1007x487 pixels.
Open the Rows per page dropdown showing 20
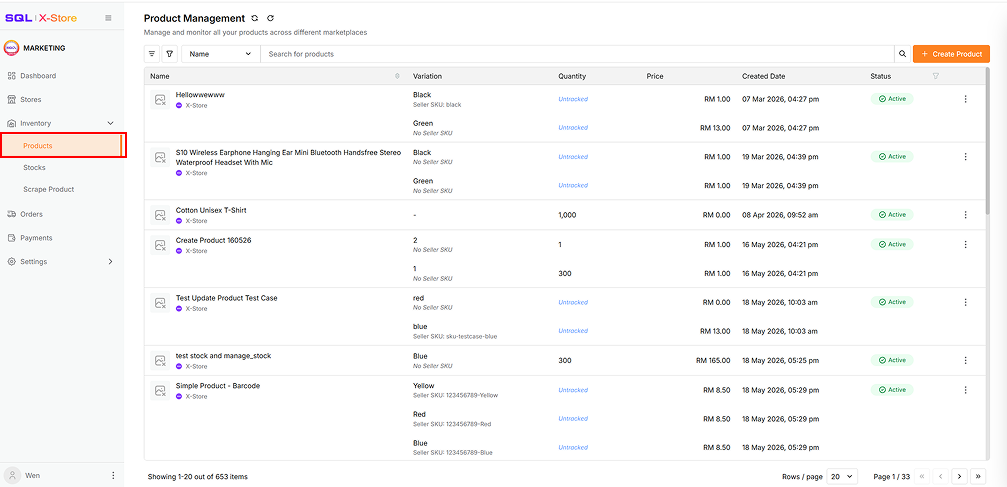(842, 476)
